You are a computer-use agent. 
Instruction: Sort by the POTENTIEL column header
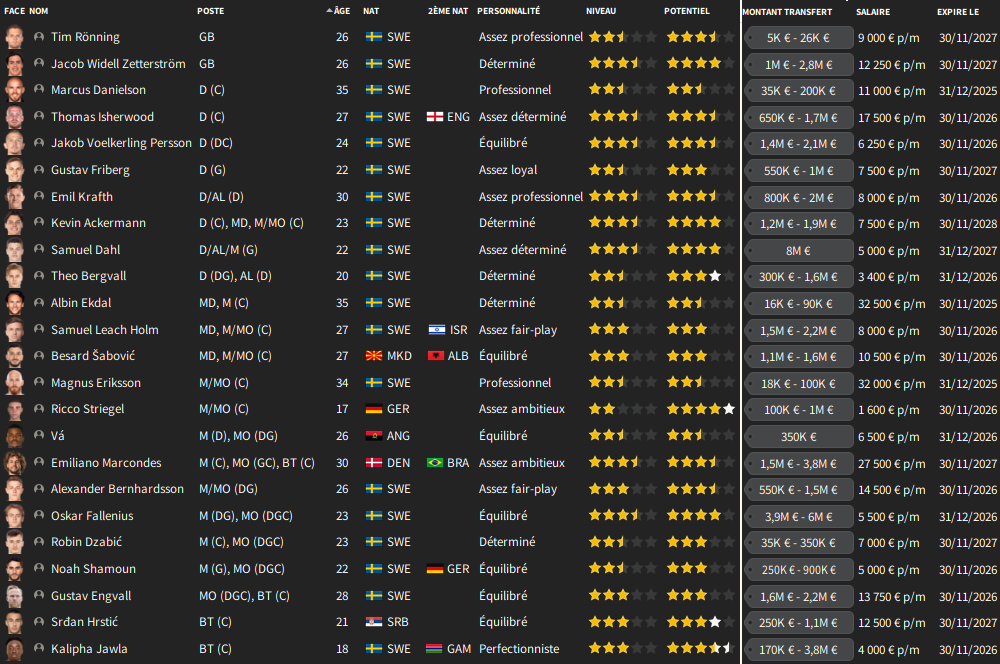pos(687,11)
